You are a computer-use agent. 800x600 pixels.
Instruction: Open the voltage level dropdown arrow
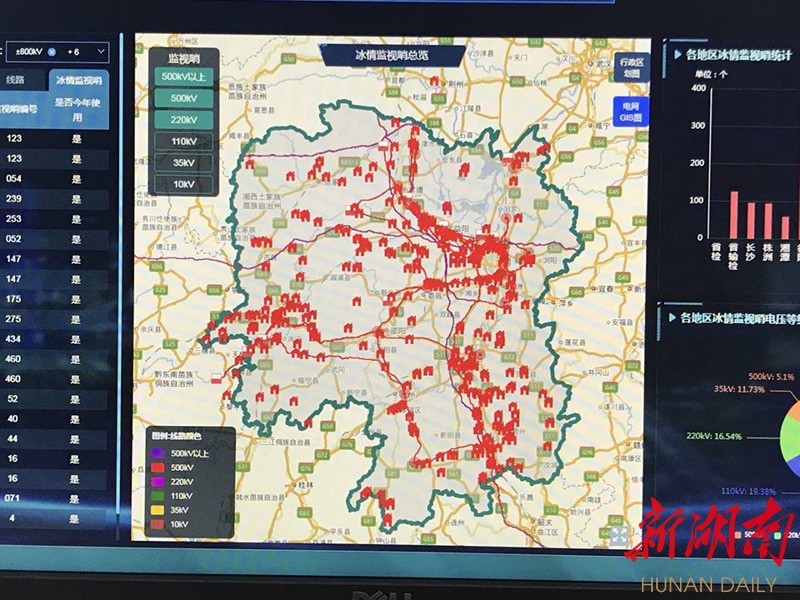(x=100, y=51)
